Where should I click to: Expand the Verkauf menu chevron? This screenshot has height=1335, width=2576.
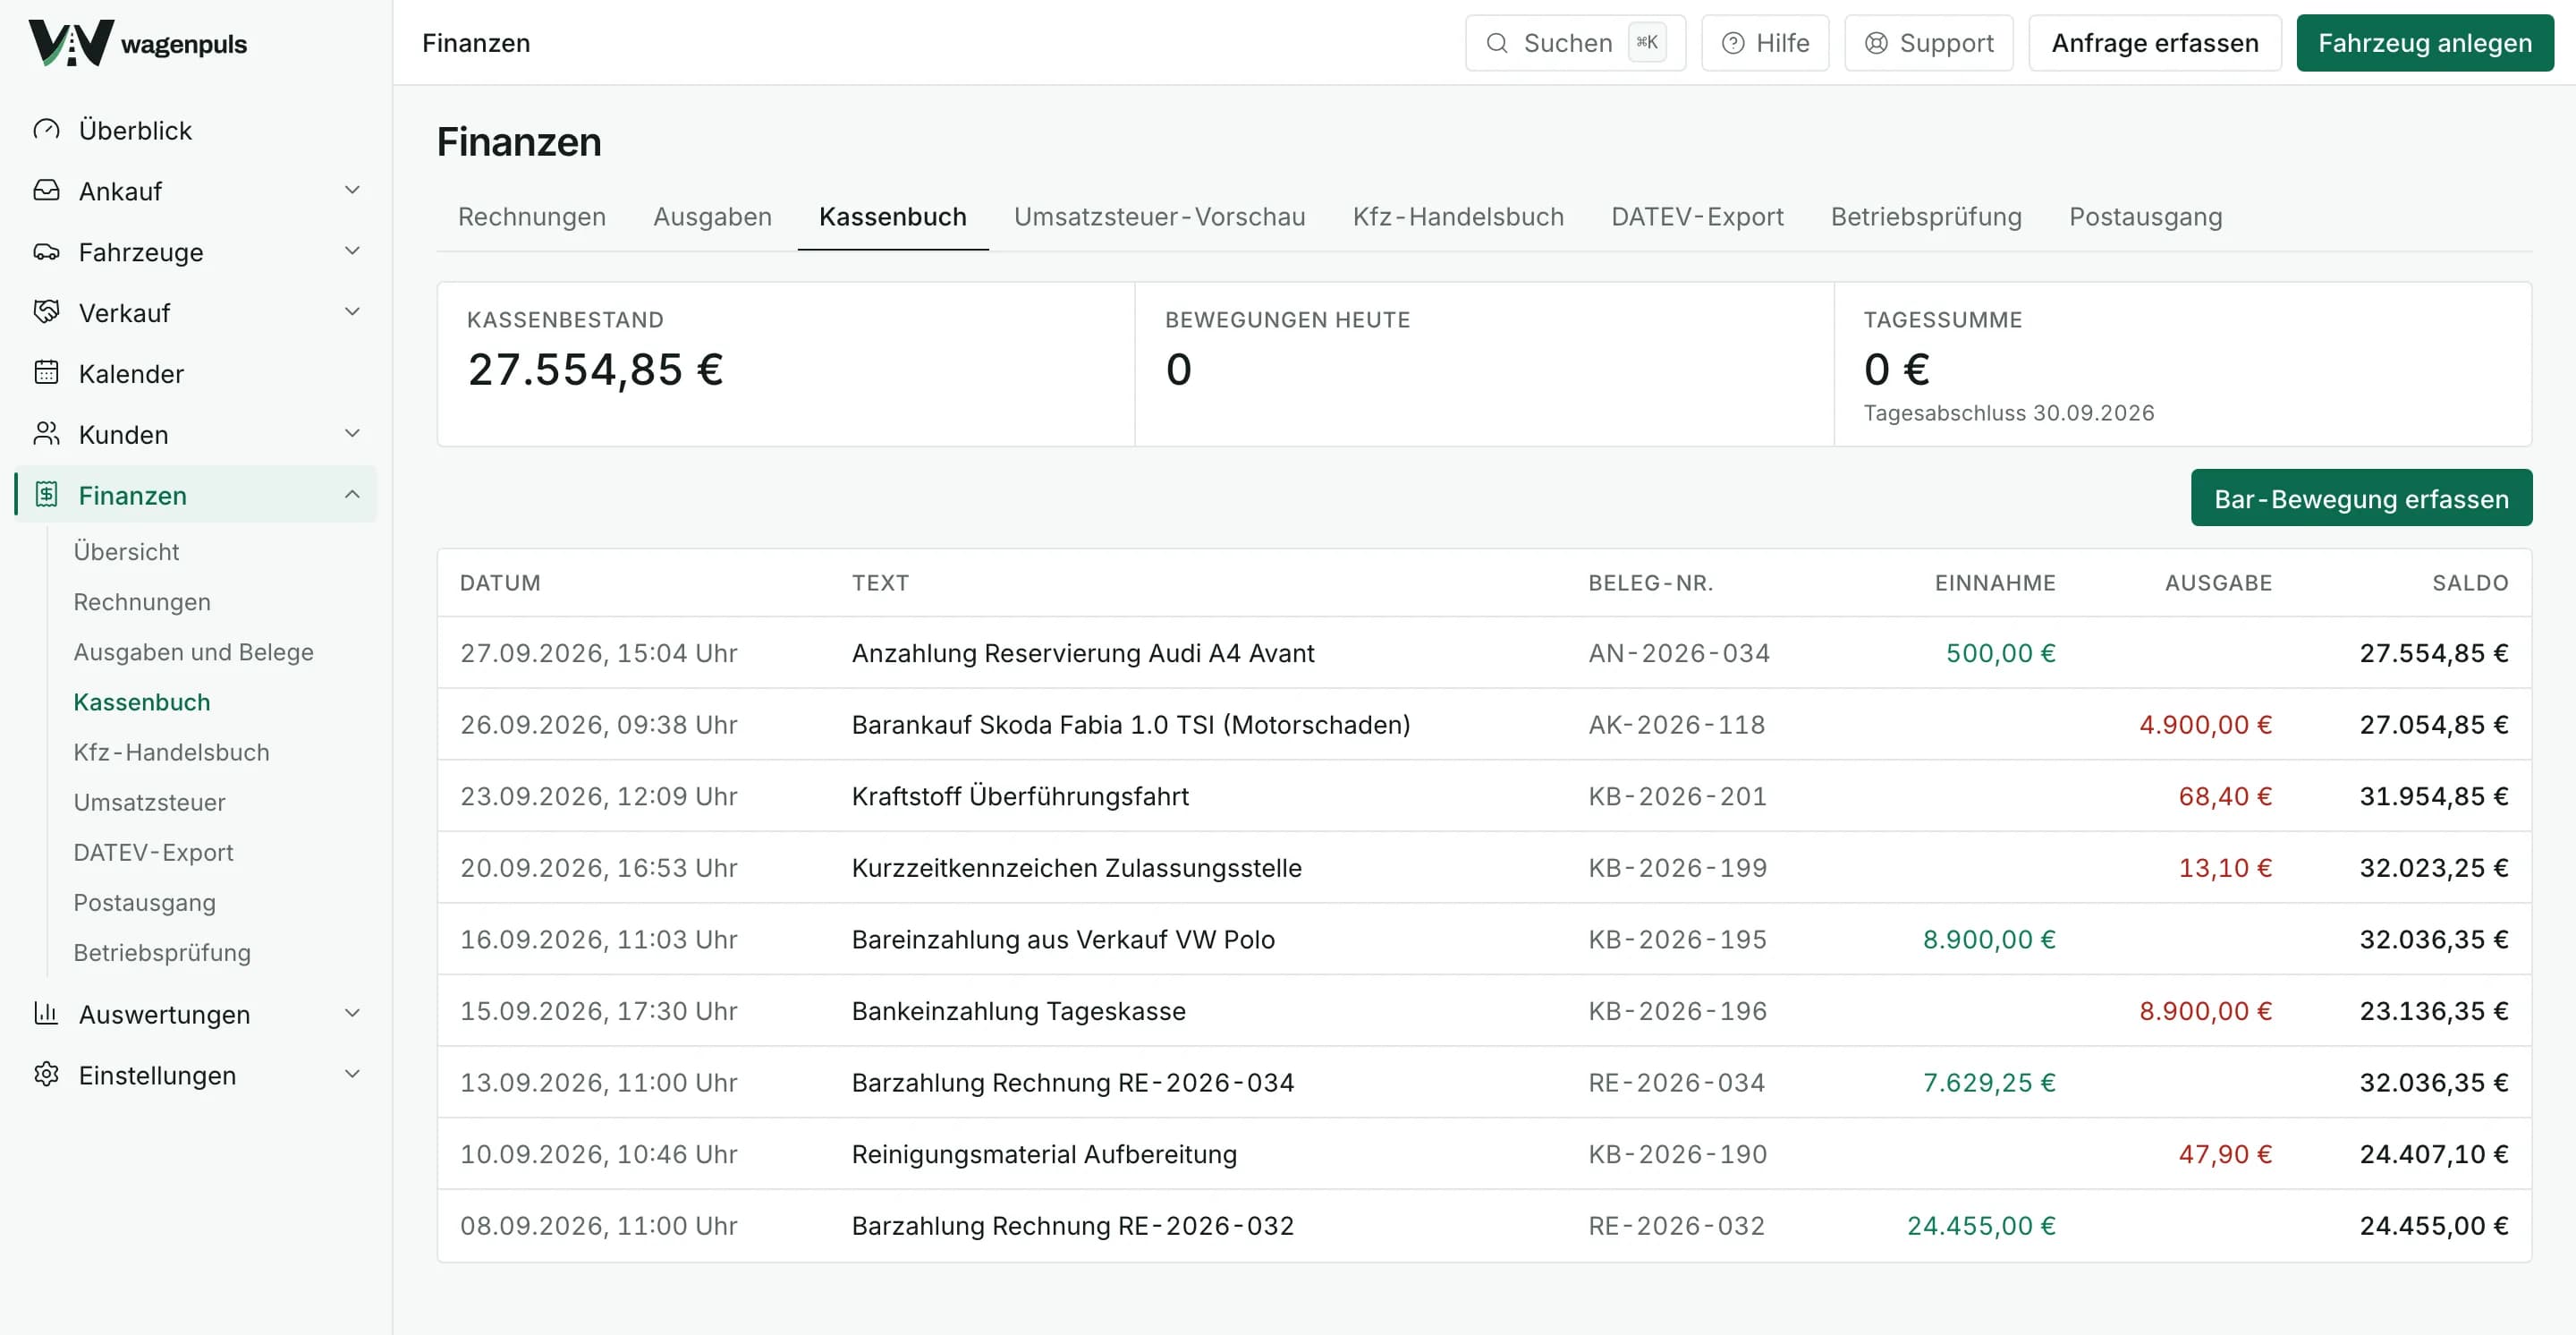click(x=352, y=312)
